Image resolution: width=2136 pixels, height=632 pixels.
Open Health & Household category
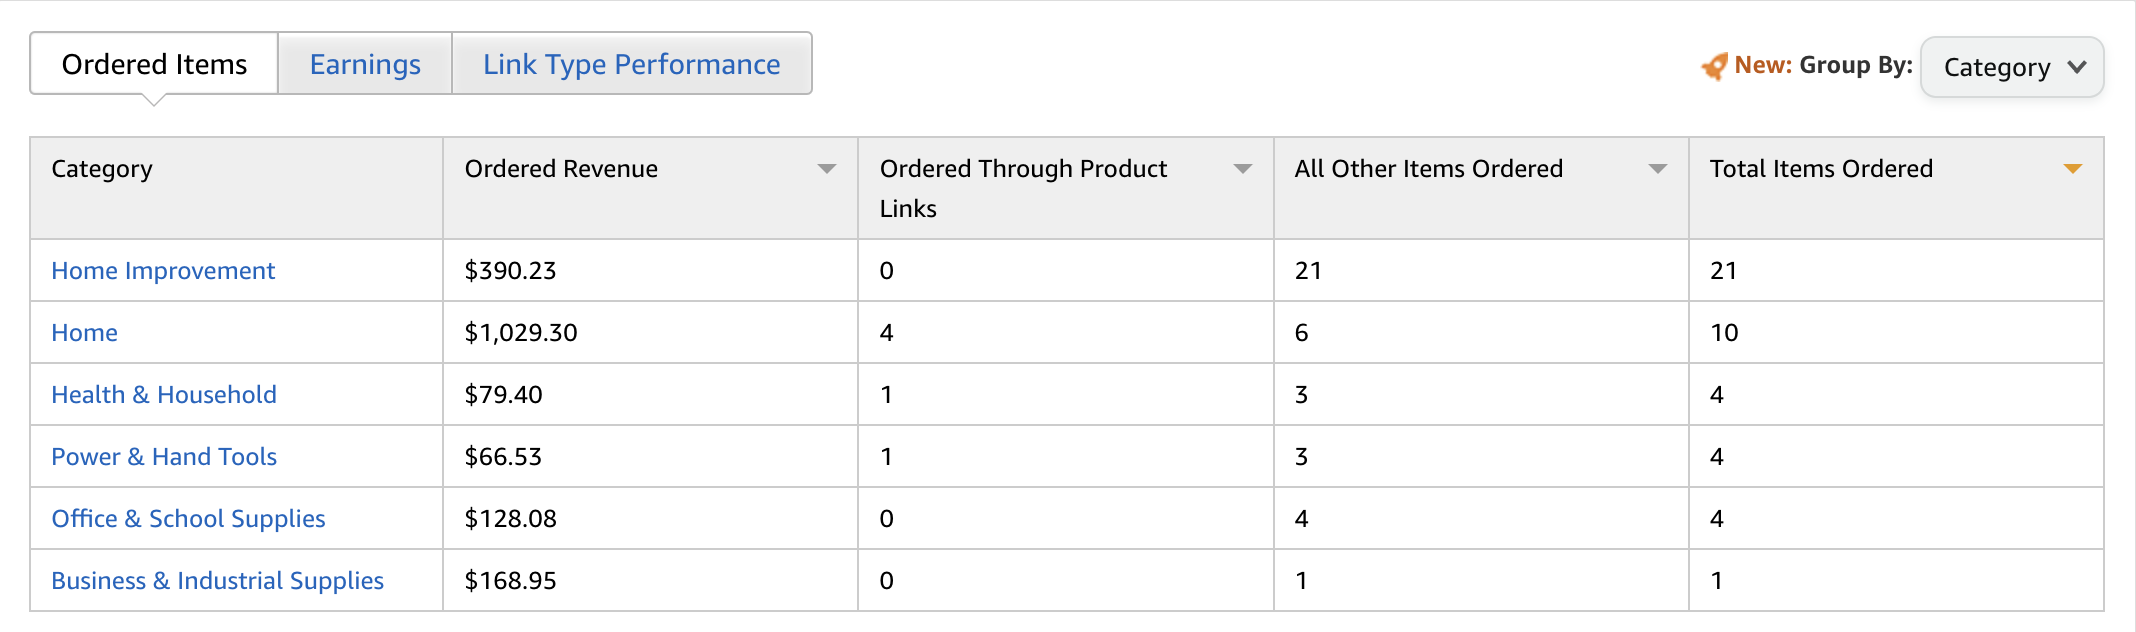pos(164,395)
